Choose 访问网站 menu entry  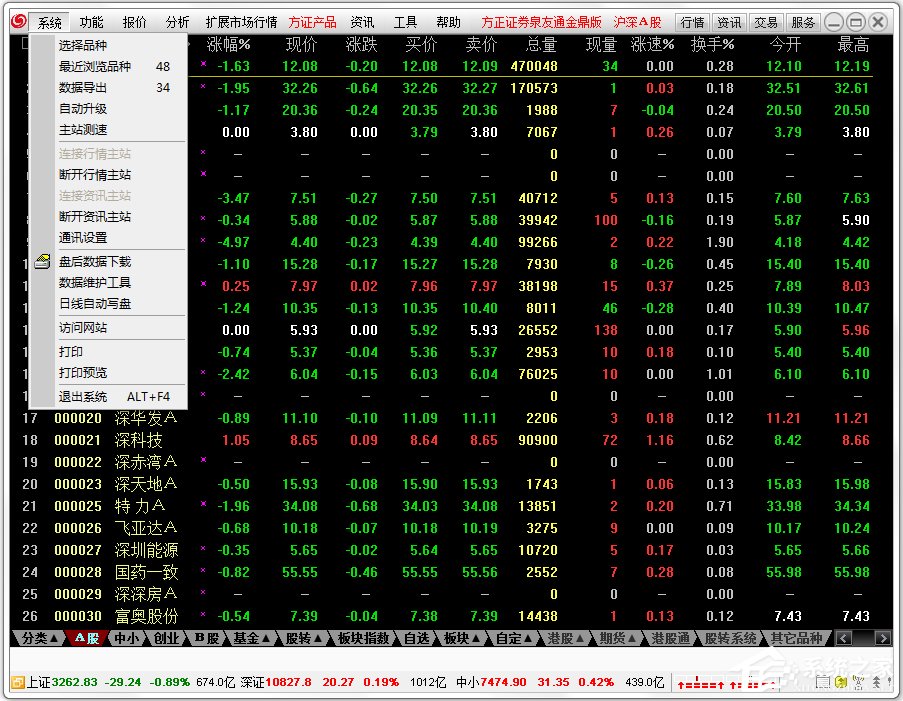click(108, 328)
